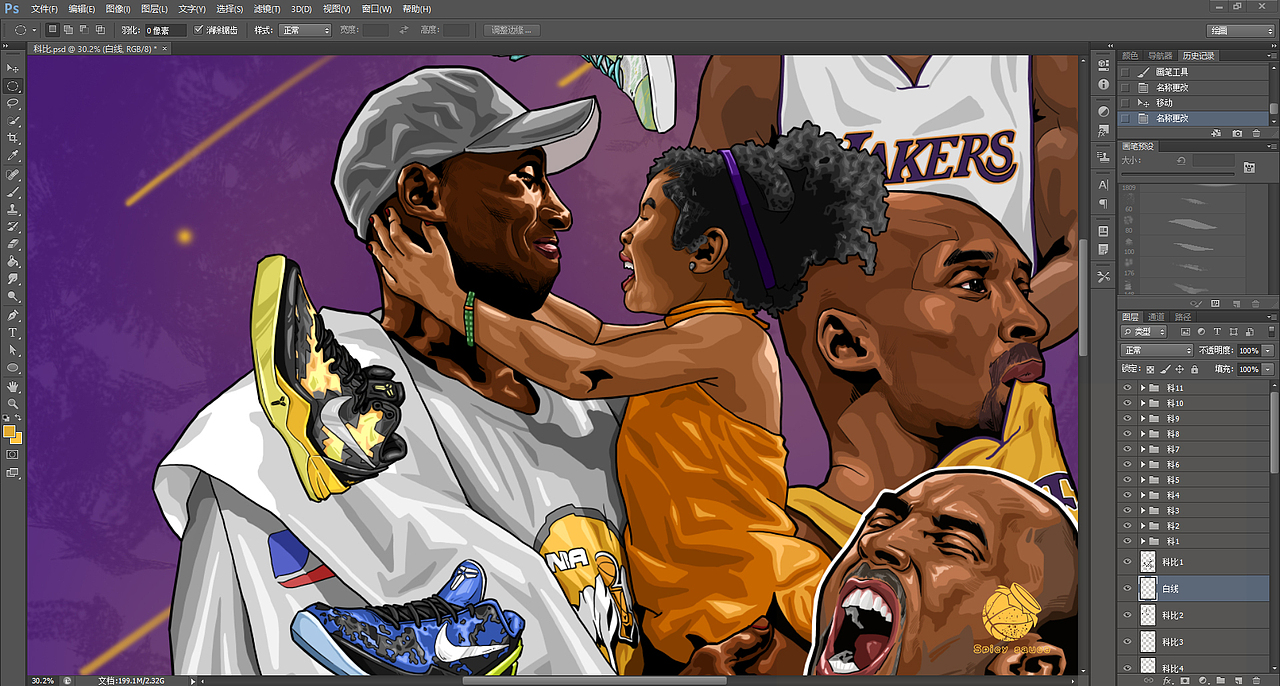
Task: Set history brush source at 移动 state
Action: [1125, 103]
